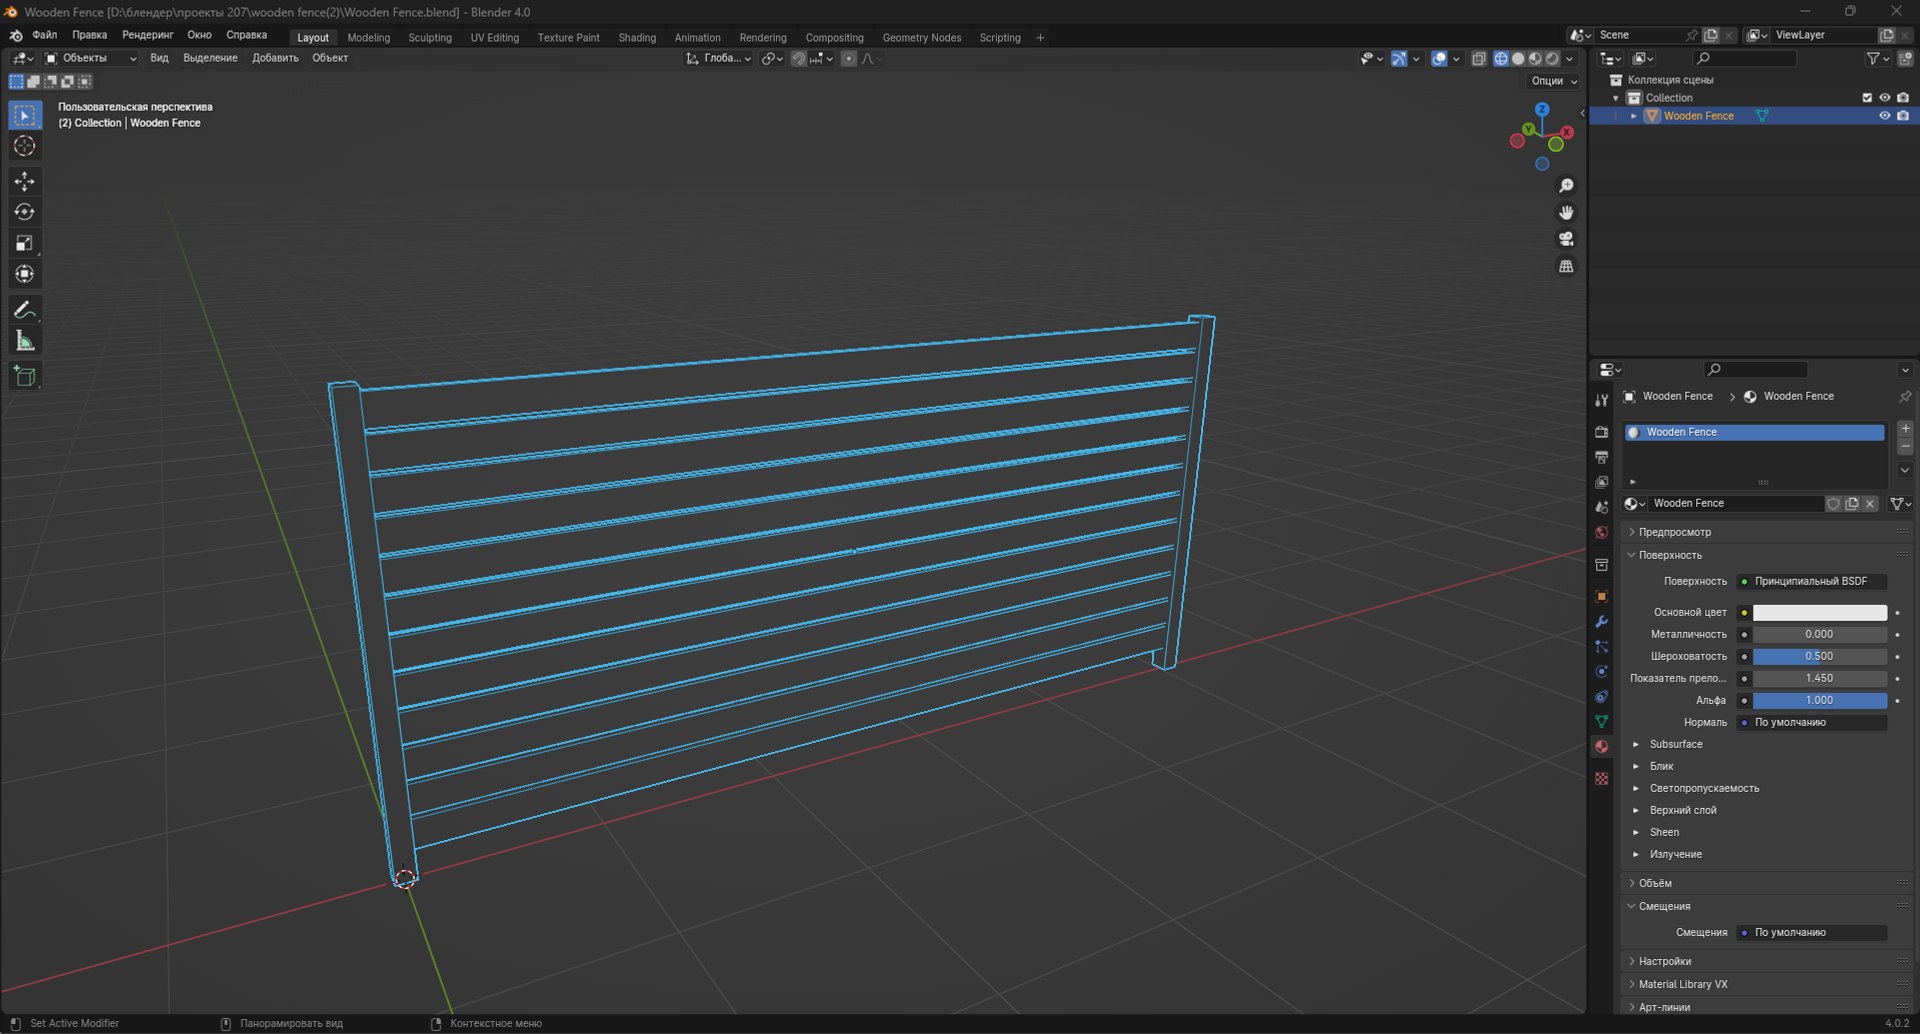Screen dimensions: 1920x1034
Task: Add a new material slot plus button
Action: 1905,429
